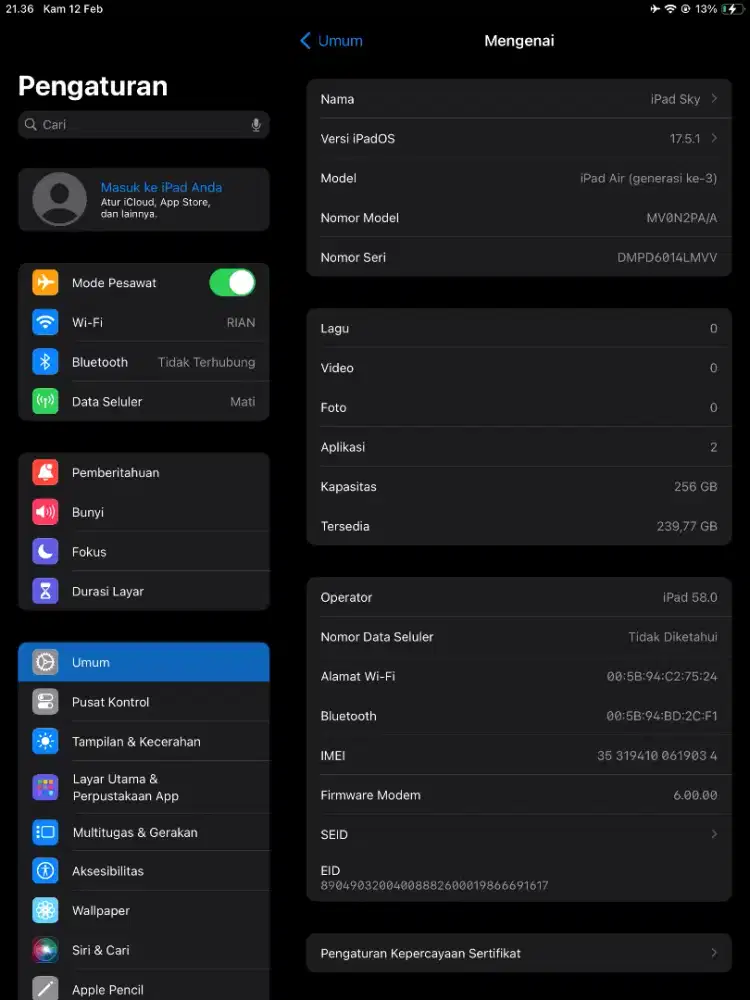The height and width of the screenshot is (1000, 750).
Task: Tap the Pemberitahuan bell icon
Action: coord(45,473)
